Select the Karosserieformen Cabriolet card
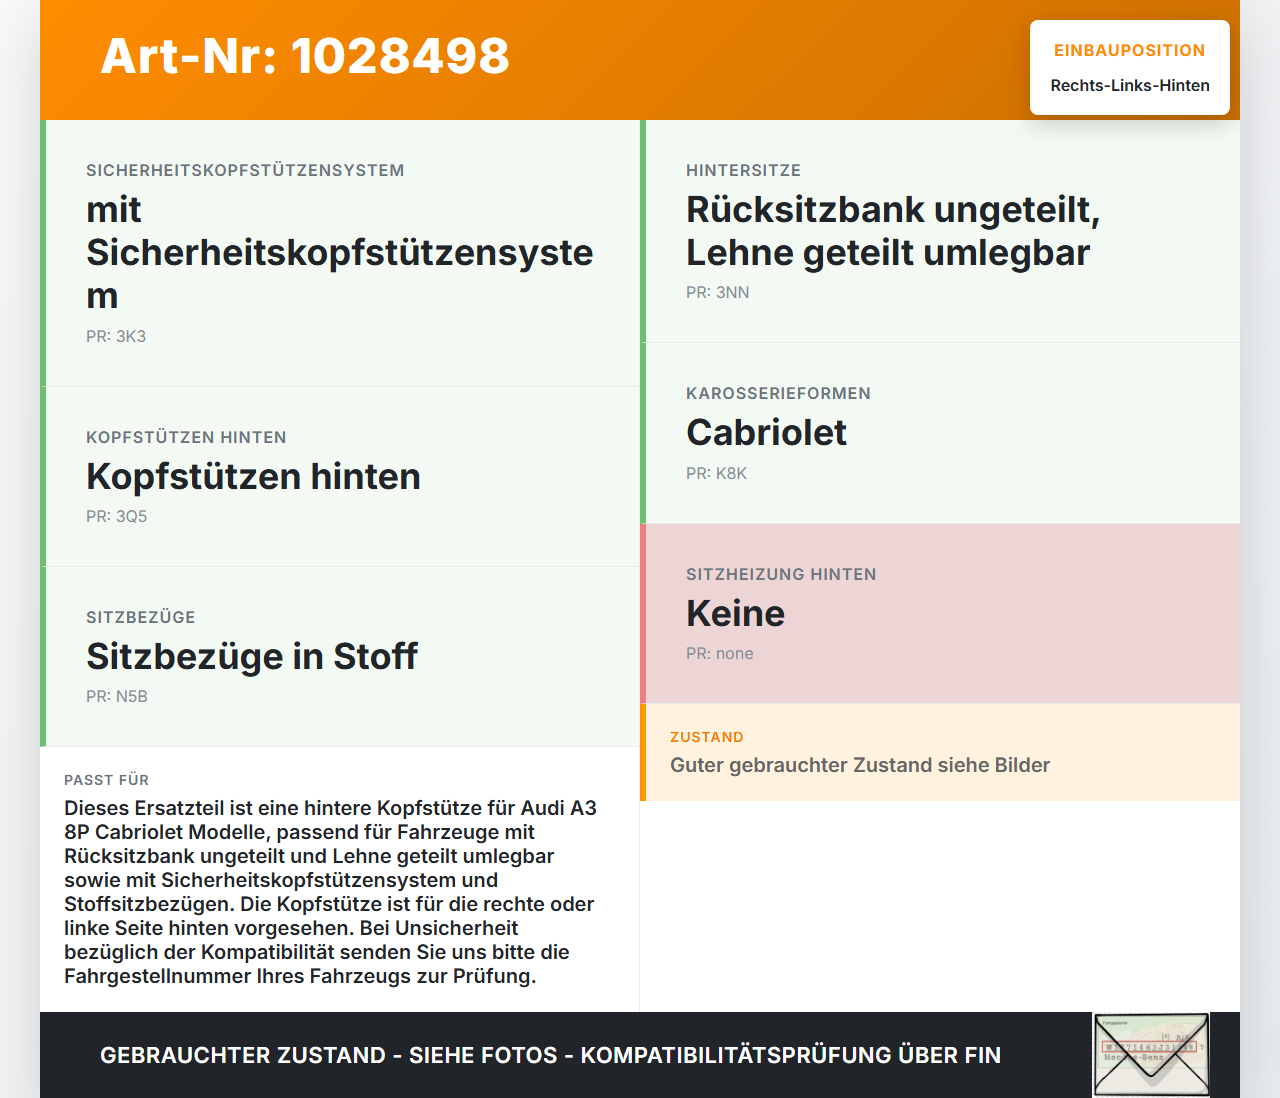Image resolution: width=1280 pixels, height=1098 pixels. (x=940, y=433)
